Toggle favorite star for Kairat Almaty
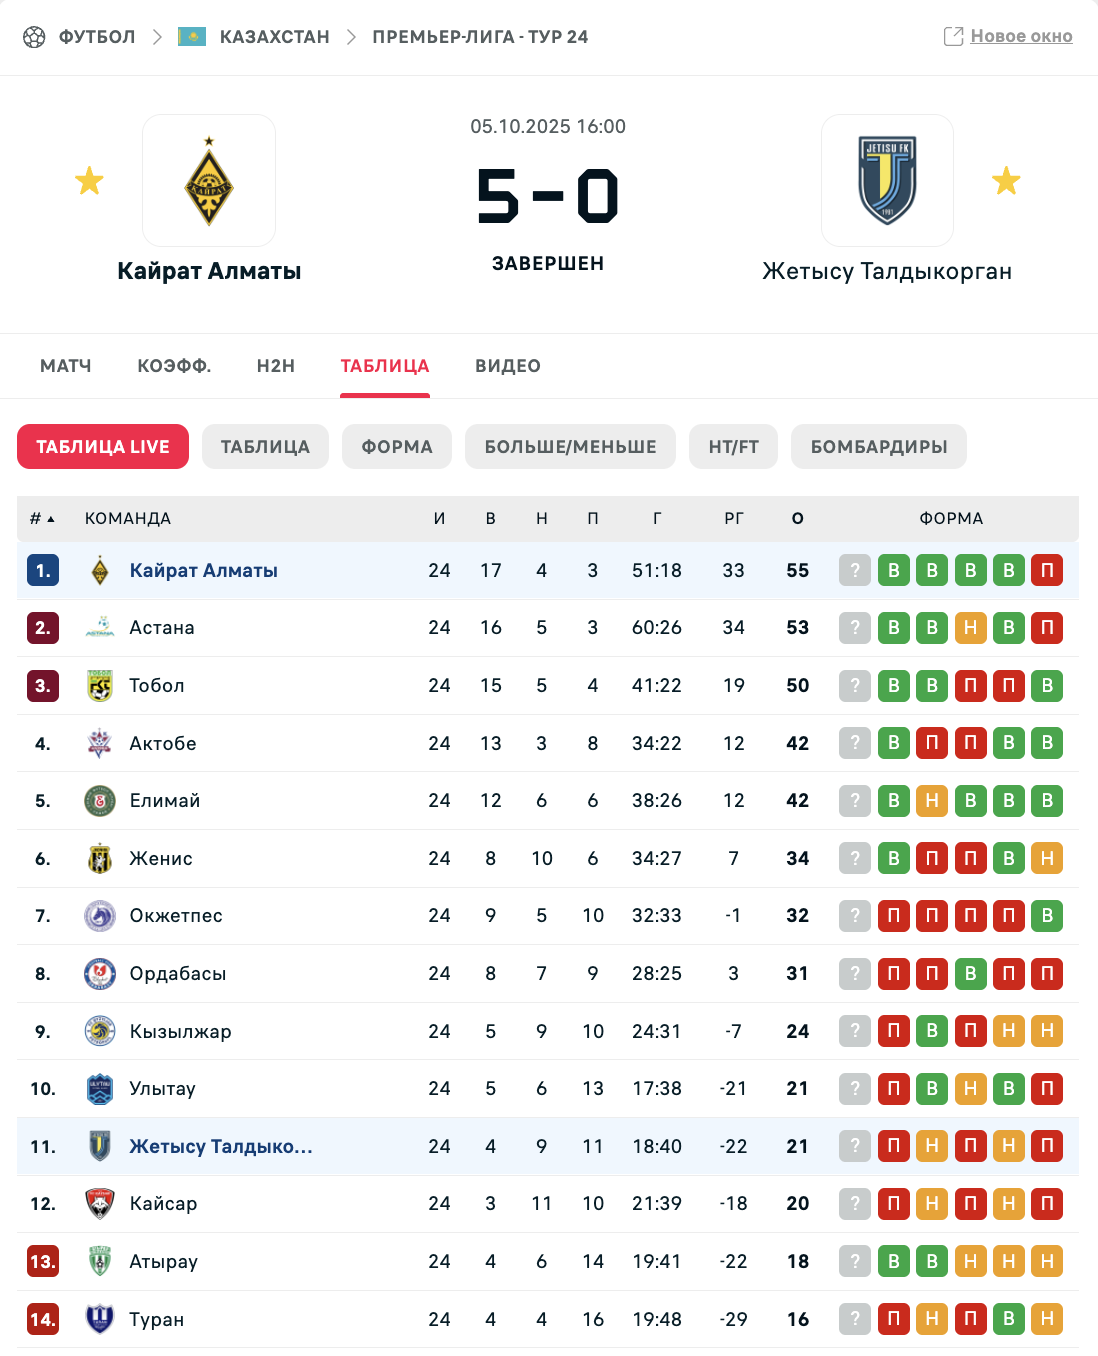This screenshot has height=1356, width=1098. [89, 181]
